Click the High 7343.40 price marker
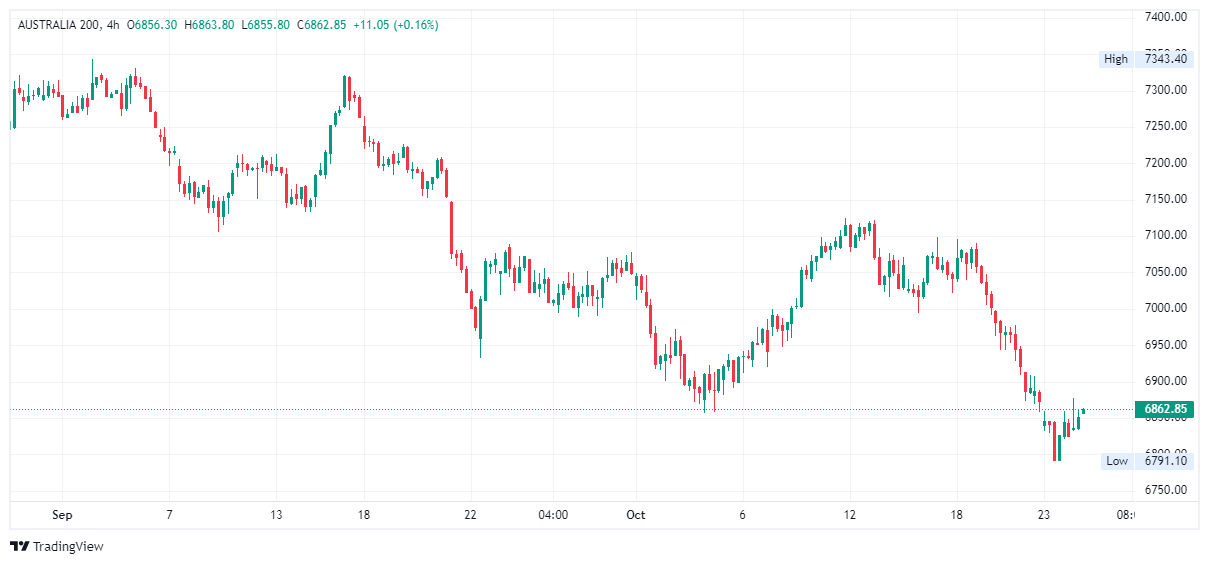 point(1145,59)
